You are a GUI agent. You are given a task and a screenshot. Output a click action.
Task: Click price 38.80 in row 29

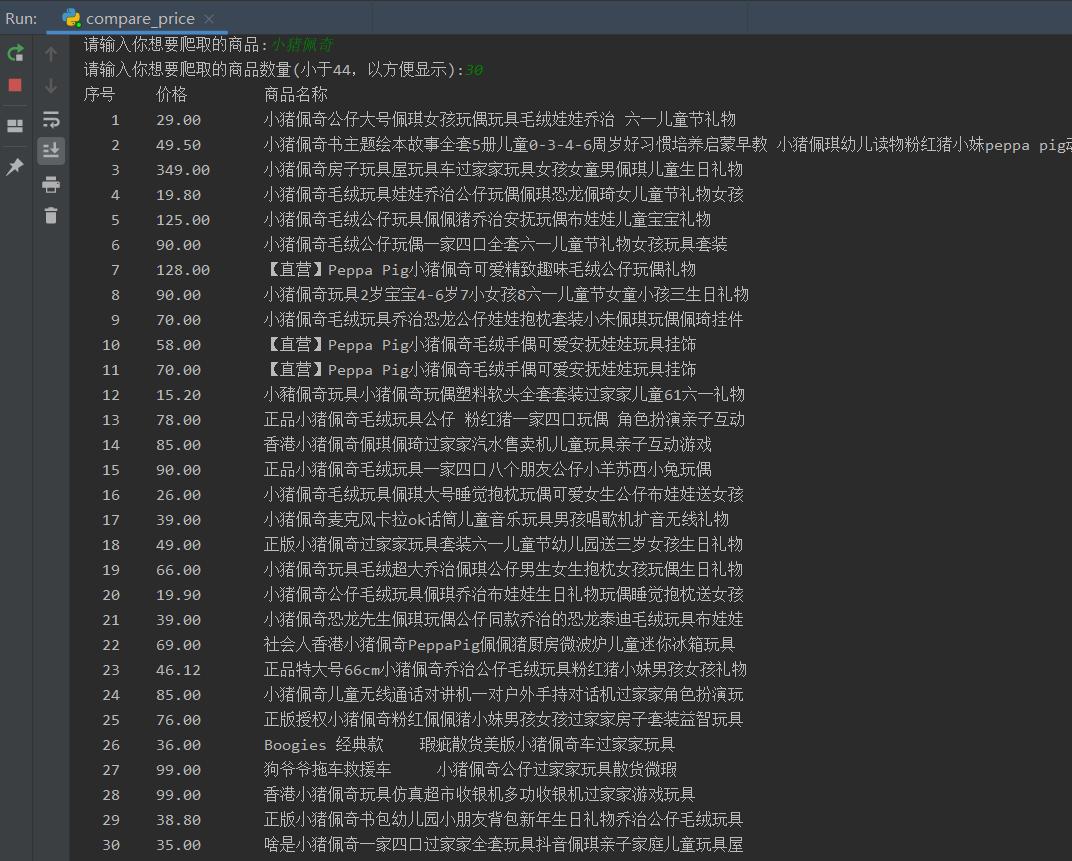coord(178,820)
